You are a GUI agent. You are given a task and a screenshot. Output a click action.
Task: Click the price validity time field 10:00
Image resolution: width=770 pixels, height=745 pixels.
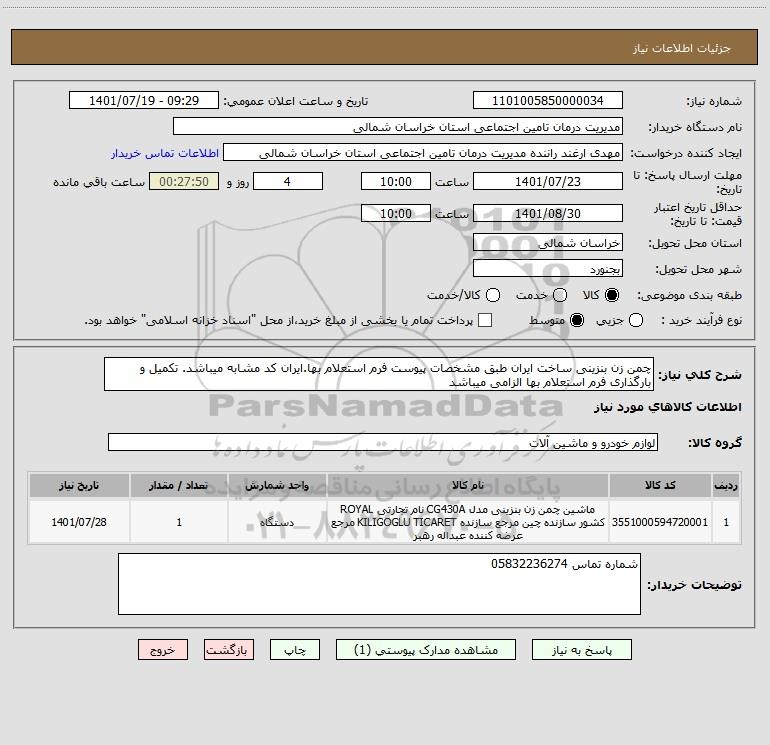[x=396, y=213]
